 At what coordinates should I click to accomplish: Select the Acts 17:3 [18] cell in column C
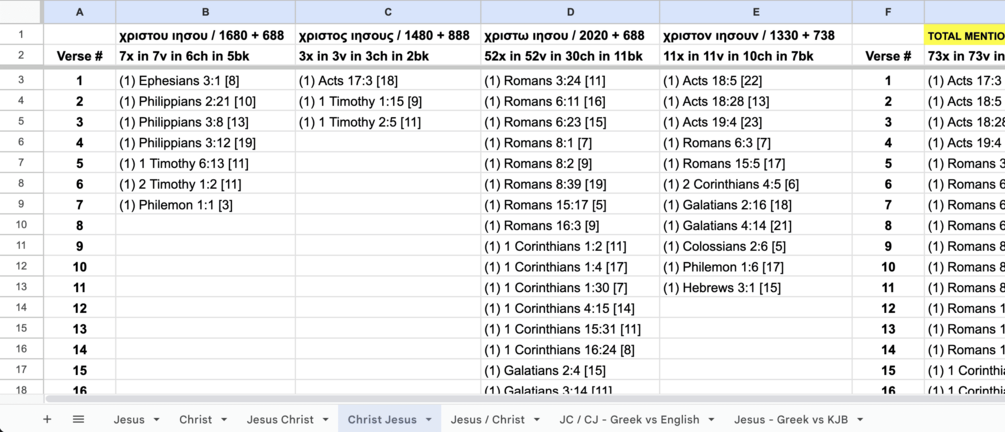pyautogui.click(x=387, y=81)
